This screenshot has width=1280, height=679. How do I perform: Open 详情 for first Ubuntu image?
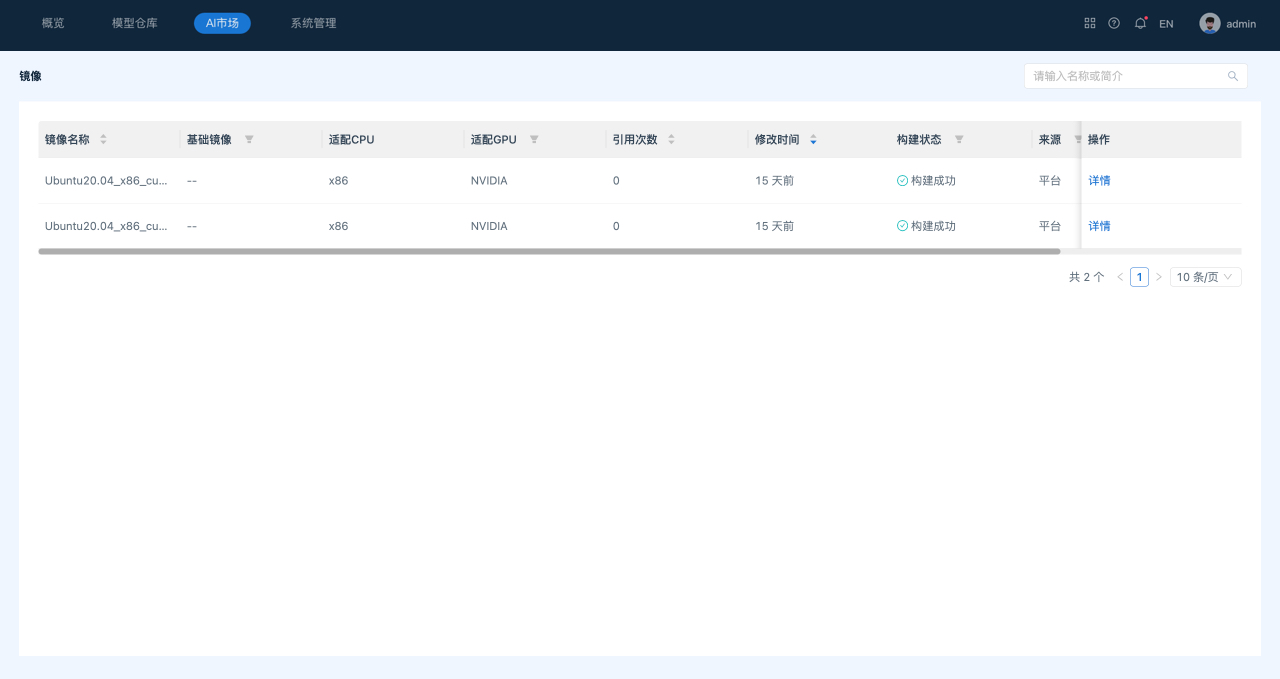(1099, 181)
